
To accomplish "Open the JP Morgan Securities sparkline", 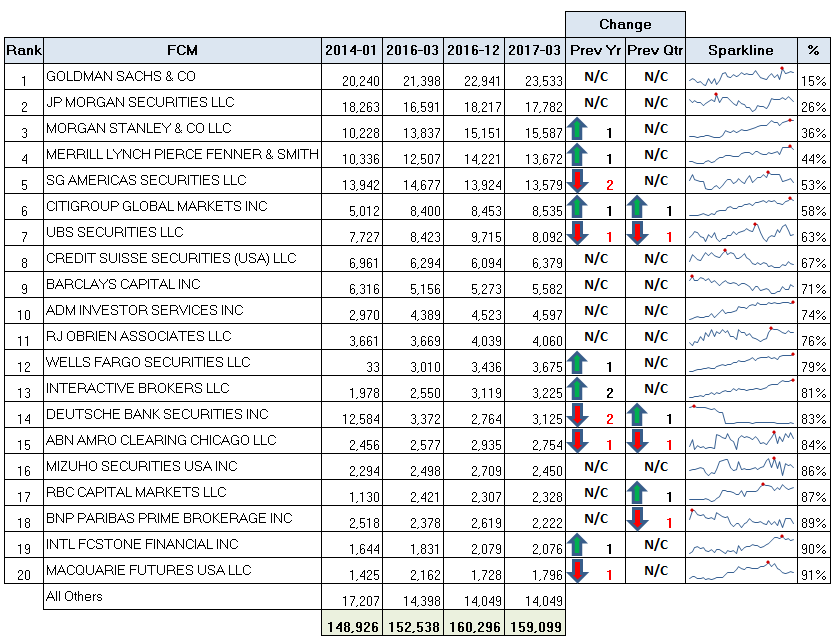I will (742, 103).
